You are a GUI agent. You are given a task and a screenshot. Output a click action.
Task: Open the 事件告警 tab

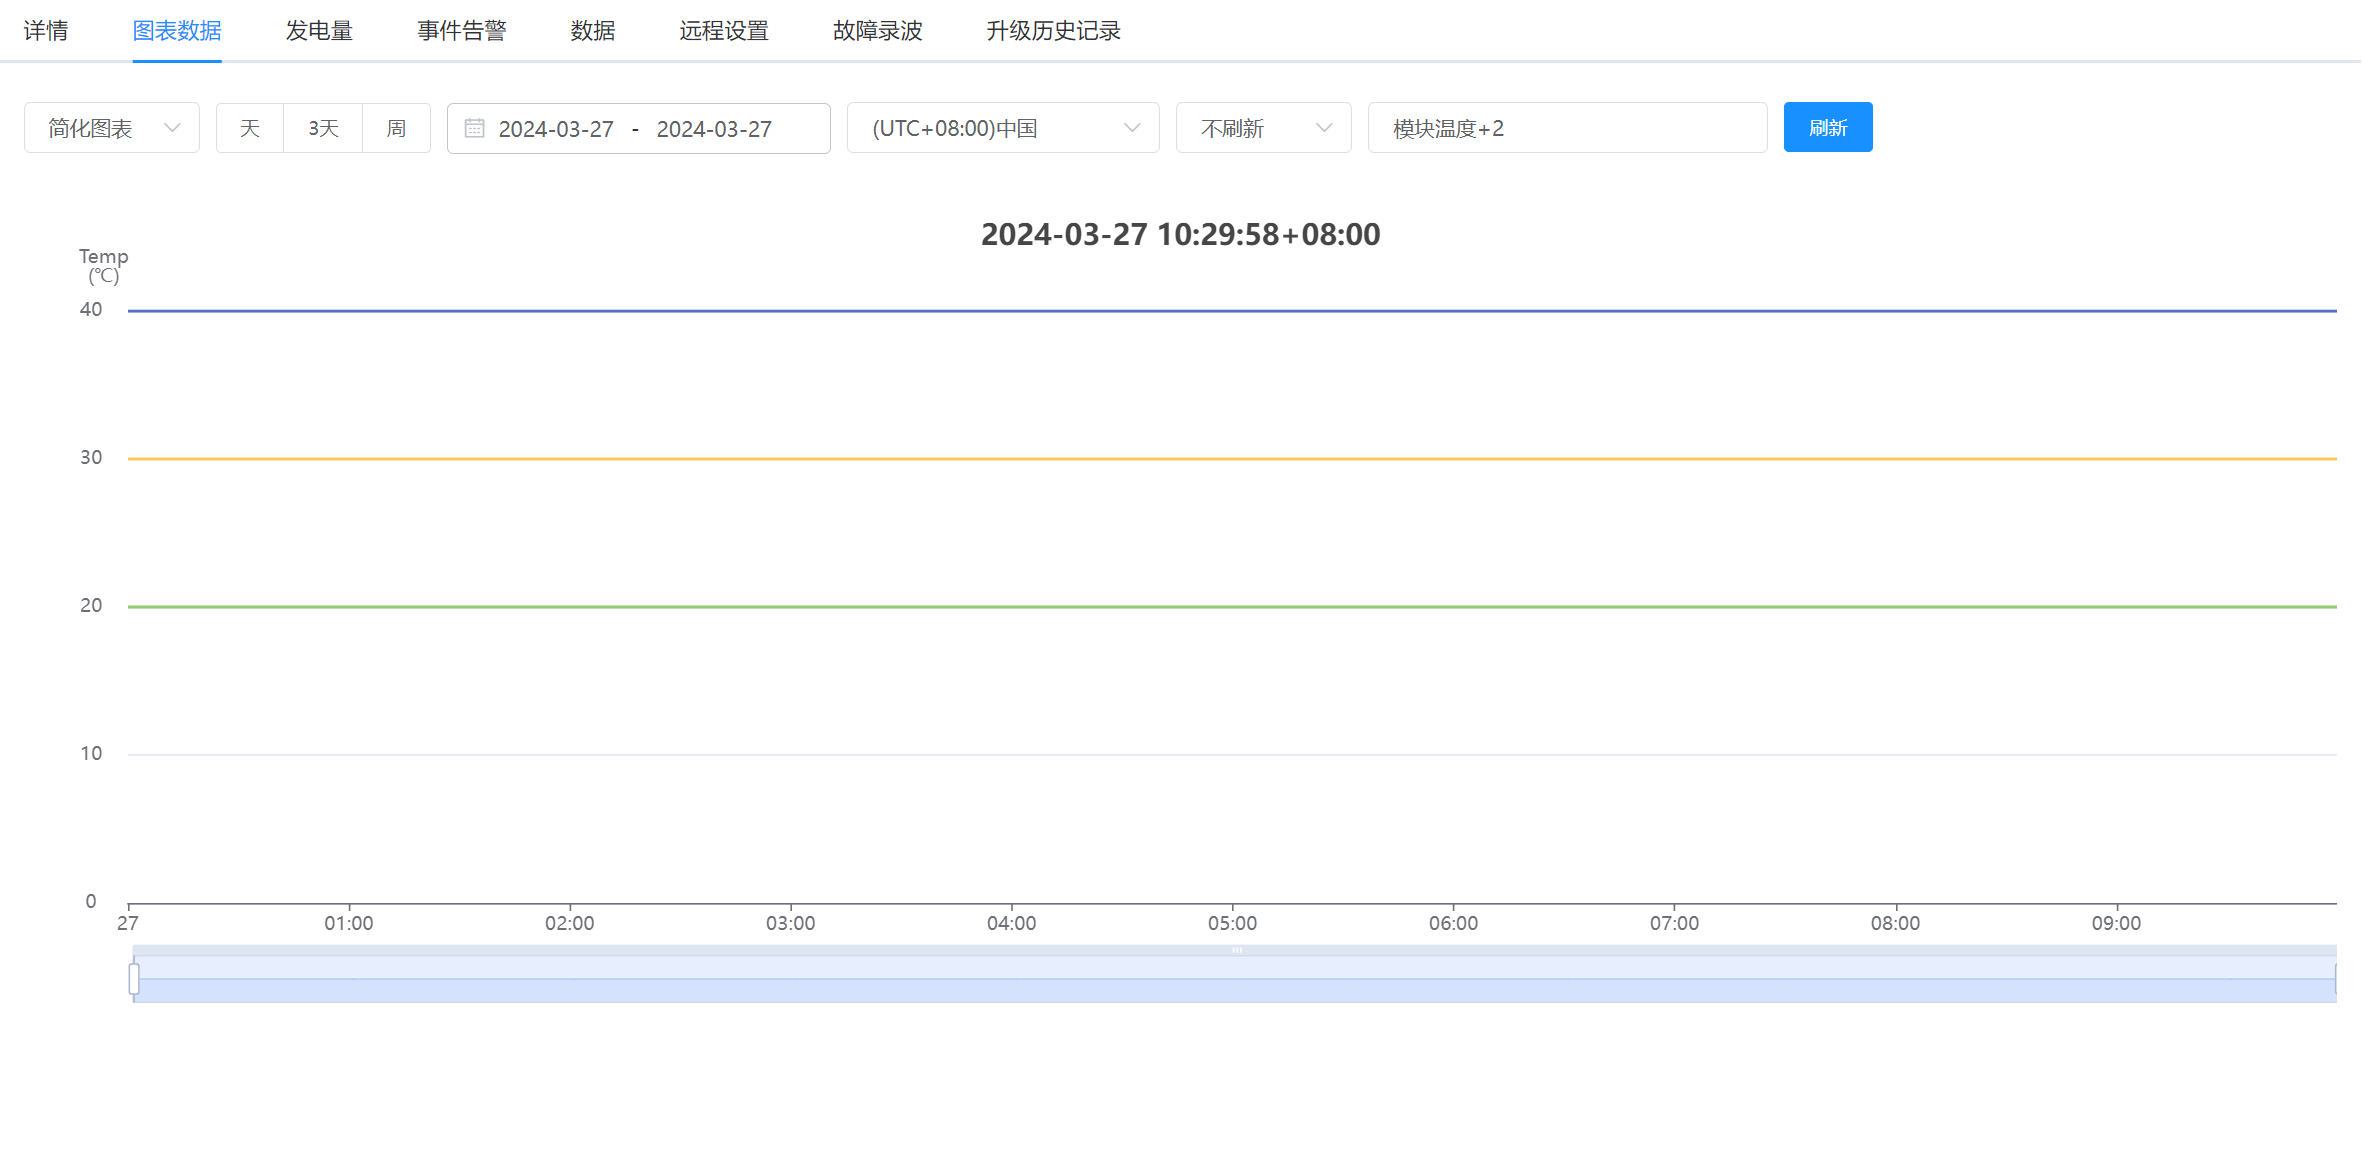click(x=462, y=31)
